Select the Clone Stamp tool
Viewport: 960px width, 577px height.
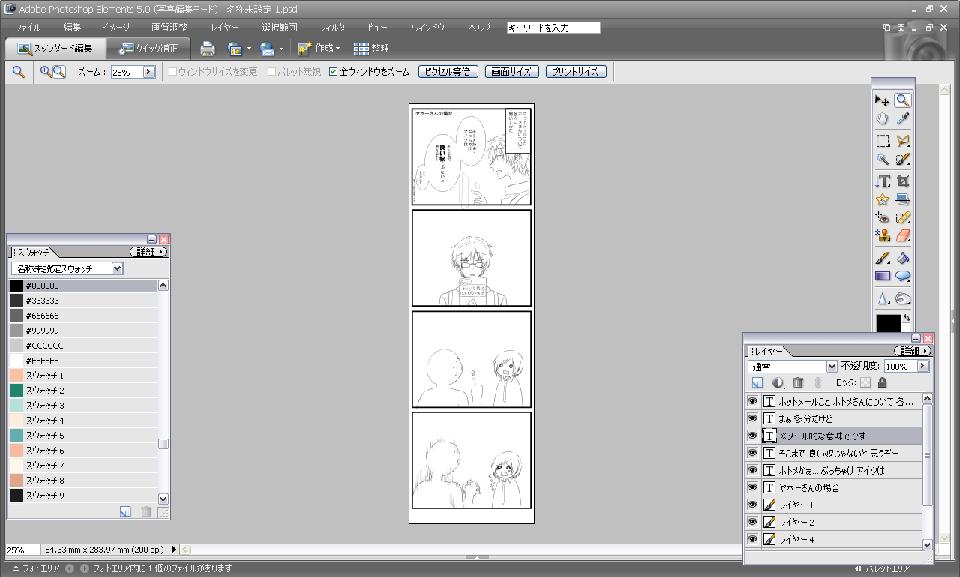[882, 236]
